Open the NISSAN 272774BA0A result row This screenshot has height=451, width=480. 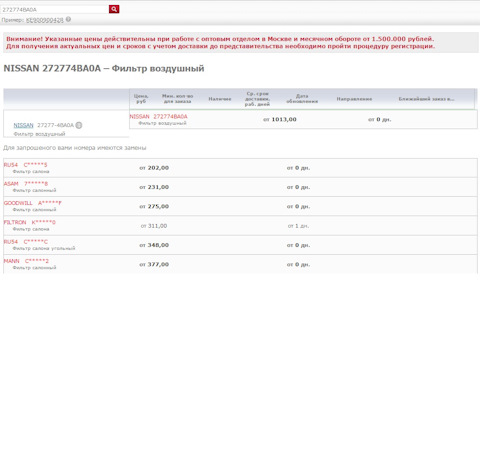pyautogui.click(x=303, y=119)
